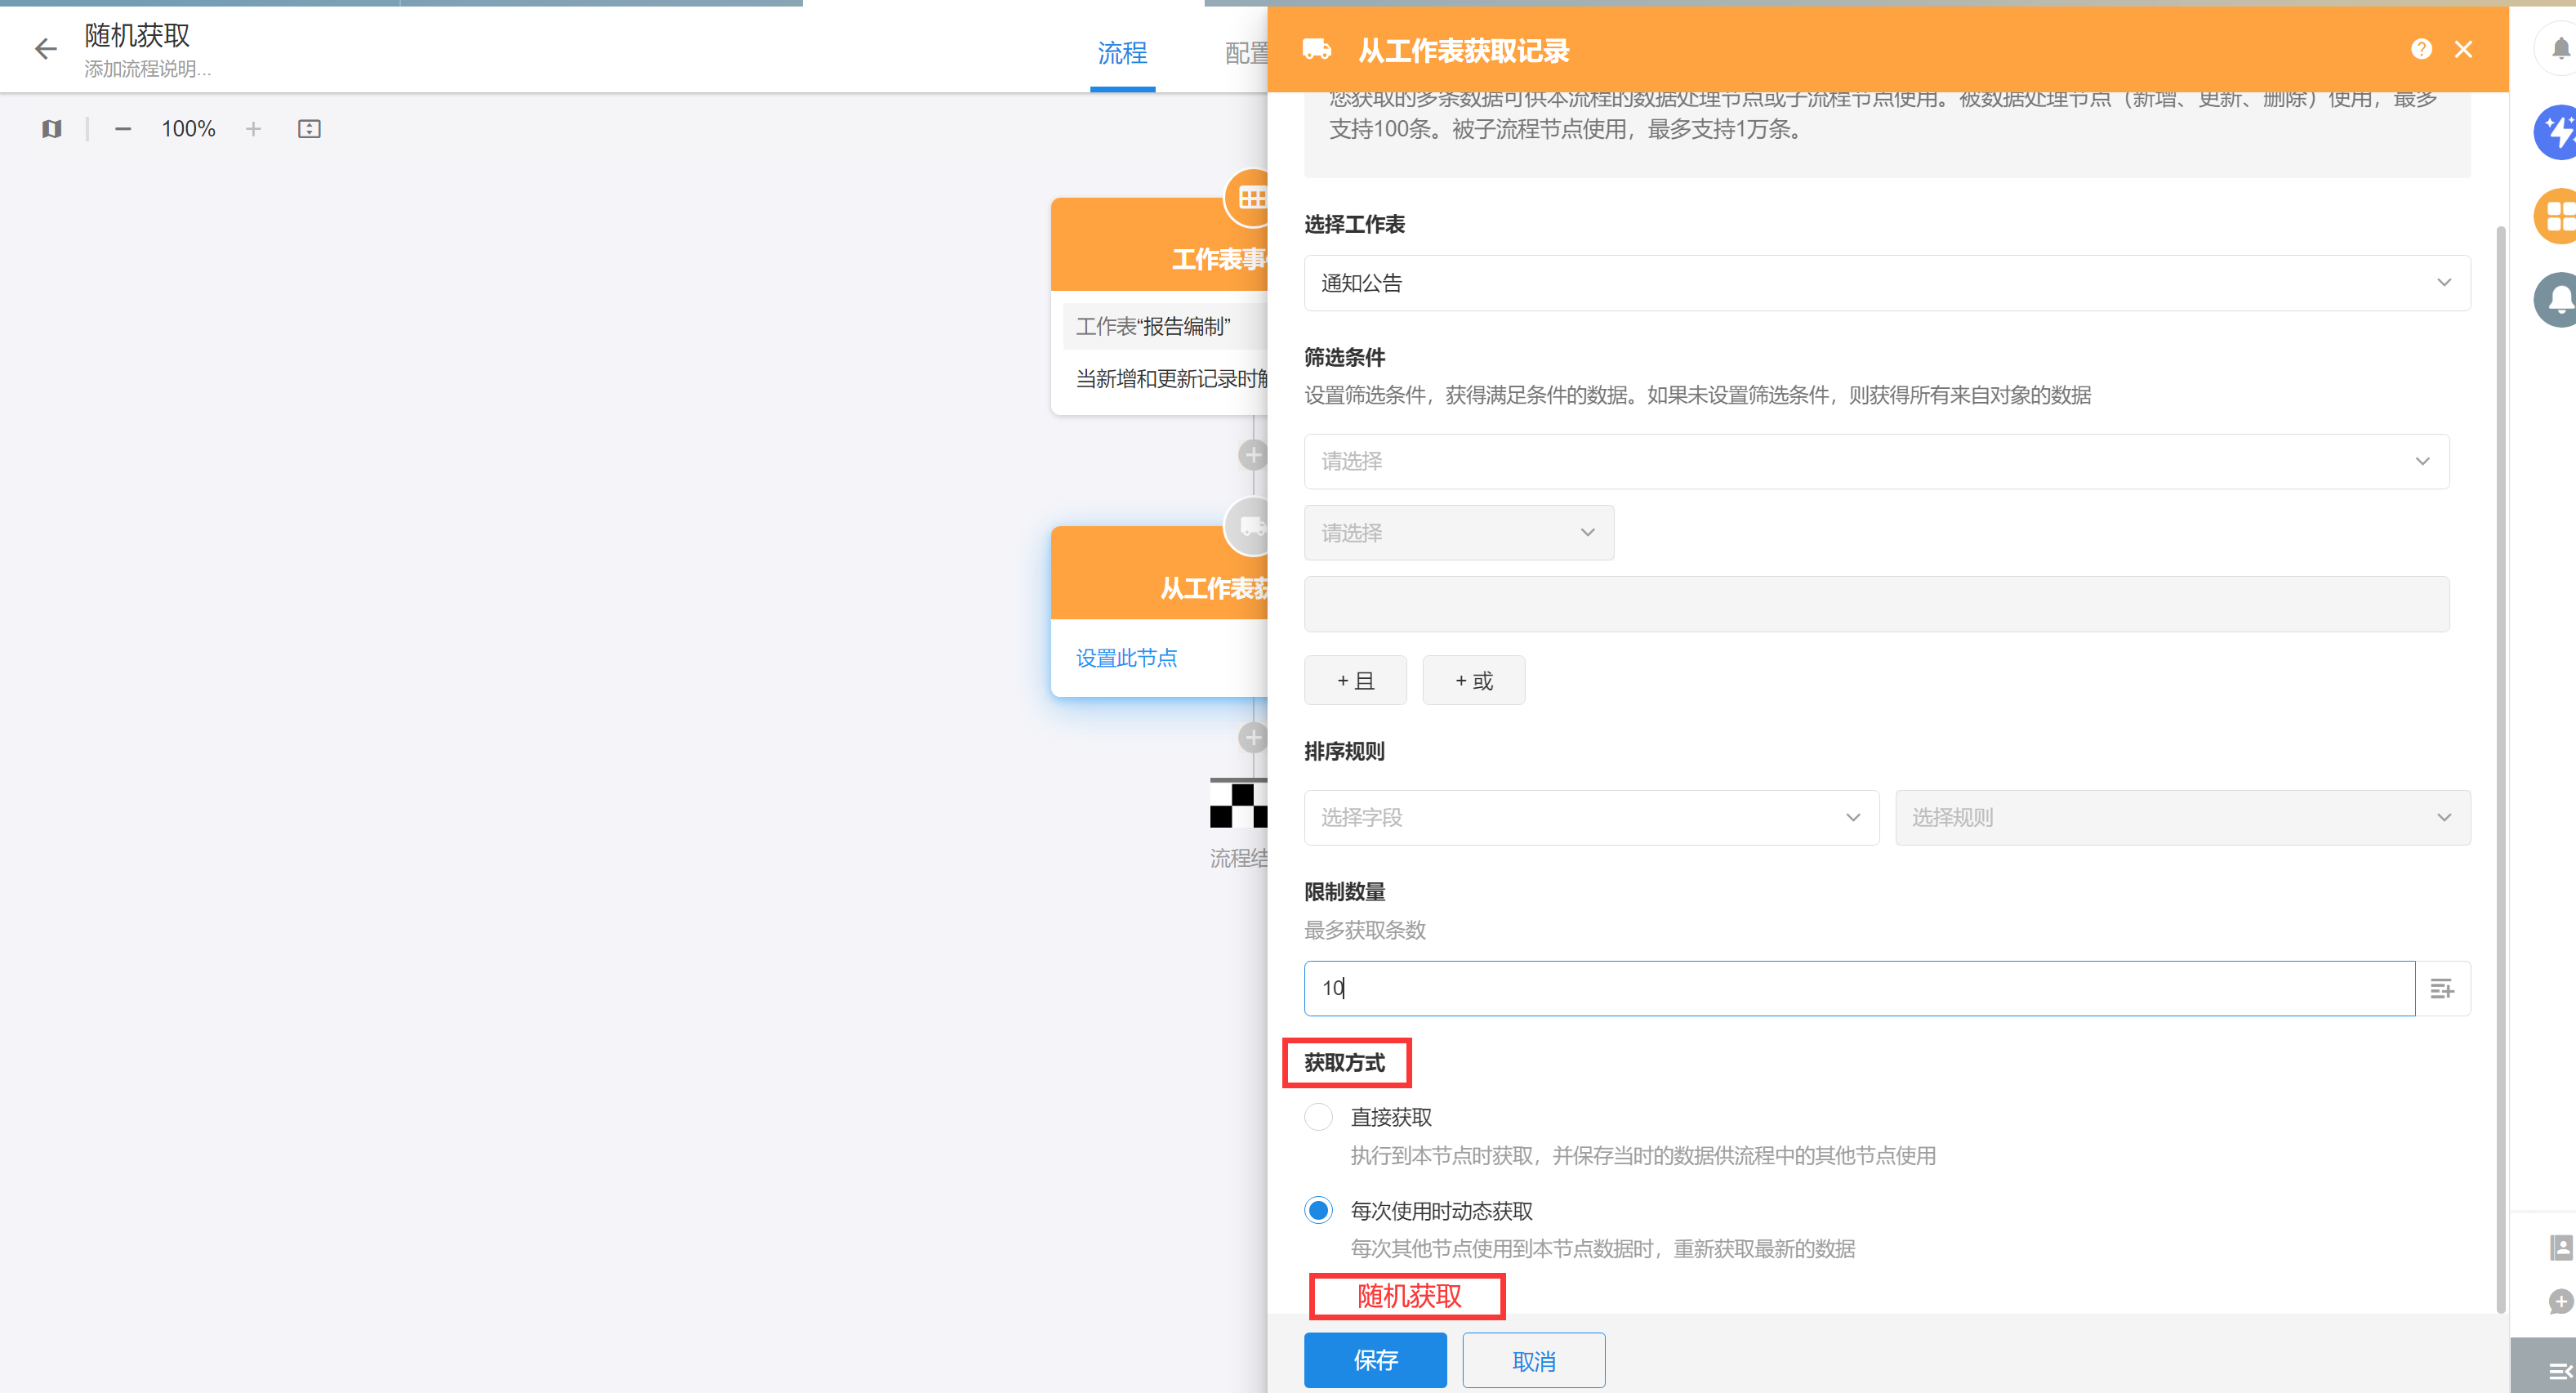Viewport: 2576px width, 1393px height.
Task: Click the add-node plus below the trigger node
Action: click(x=1253, y=455)
